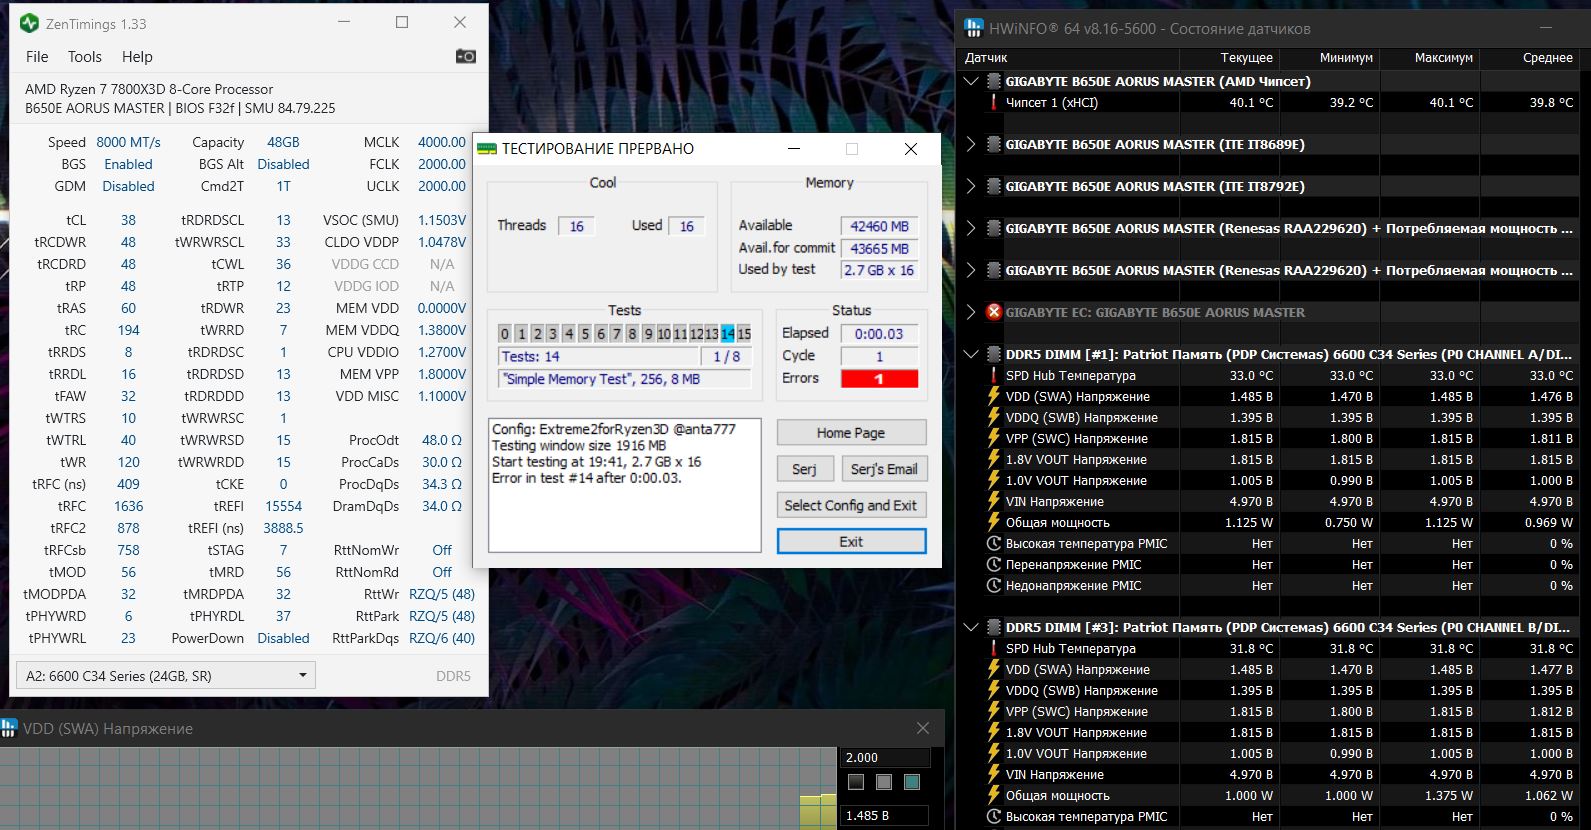Viewport: 1591px width, 830px height.
Task: Click the chip icon of DDR5 DIMM [#3] group
Action: (x=993, y=627)
